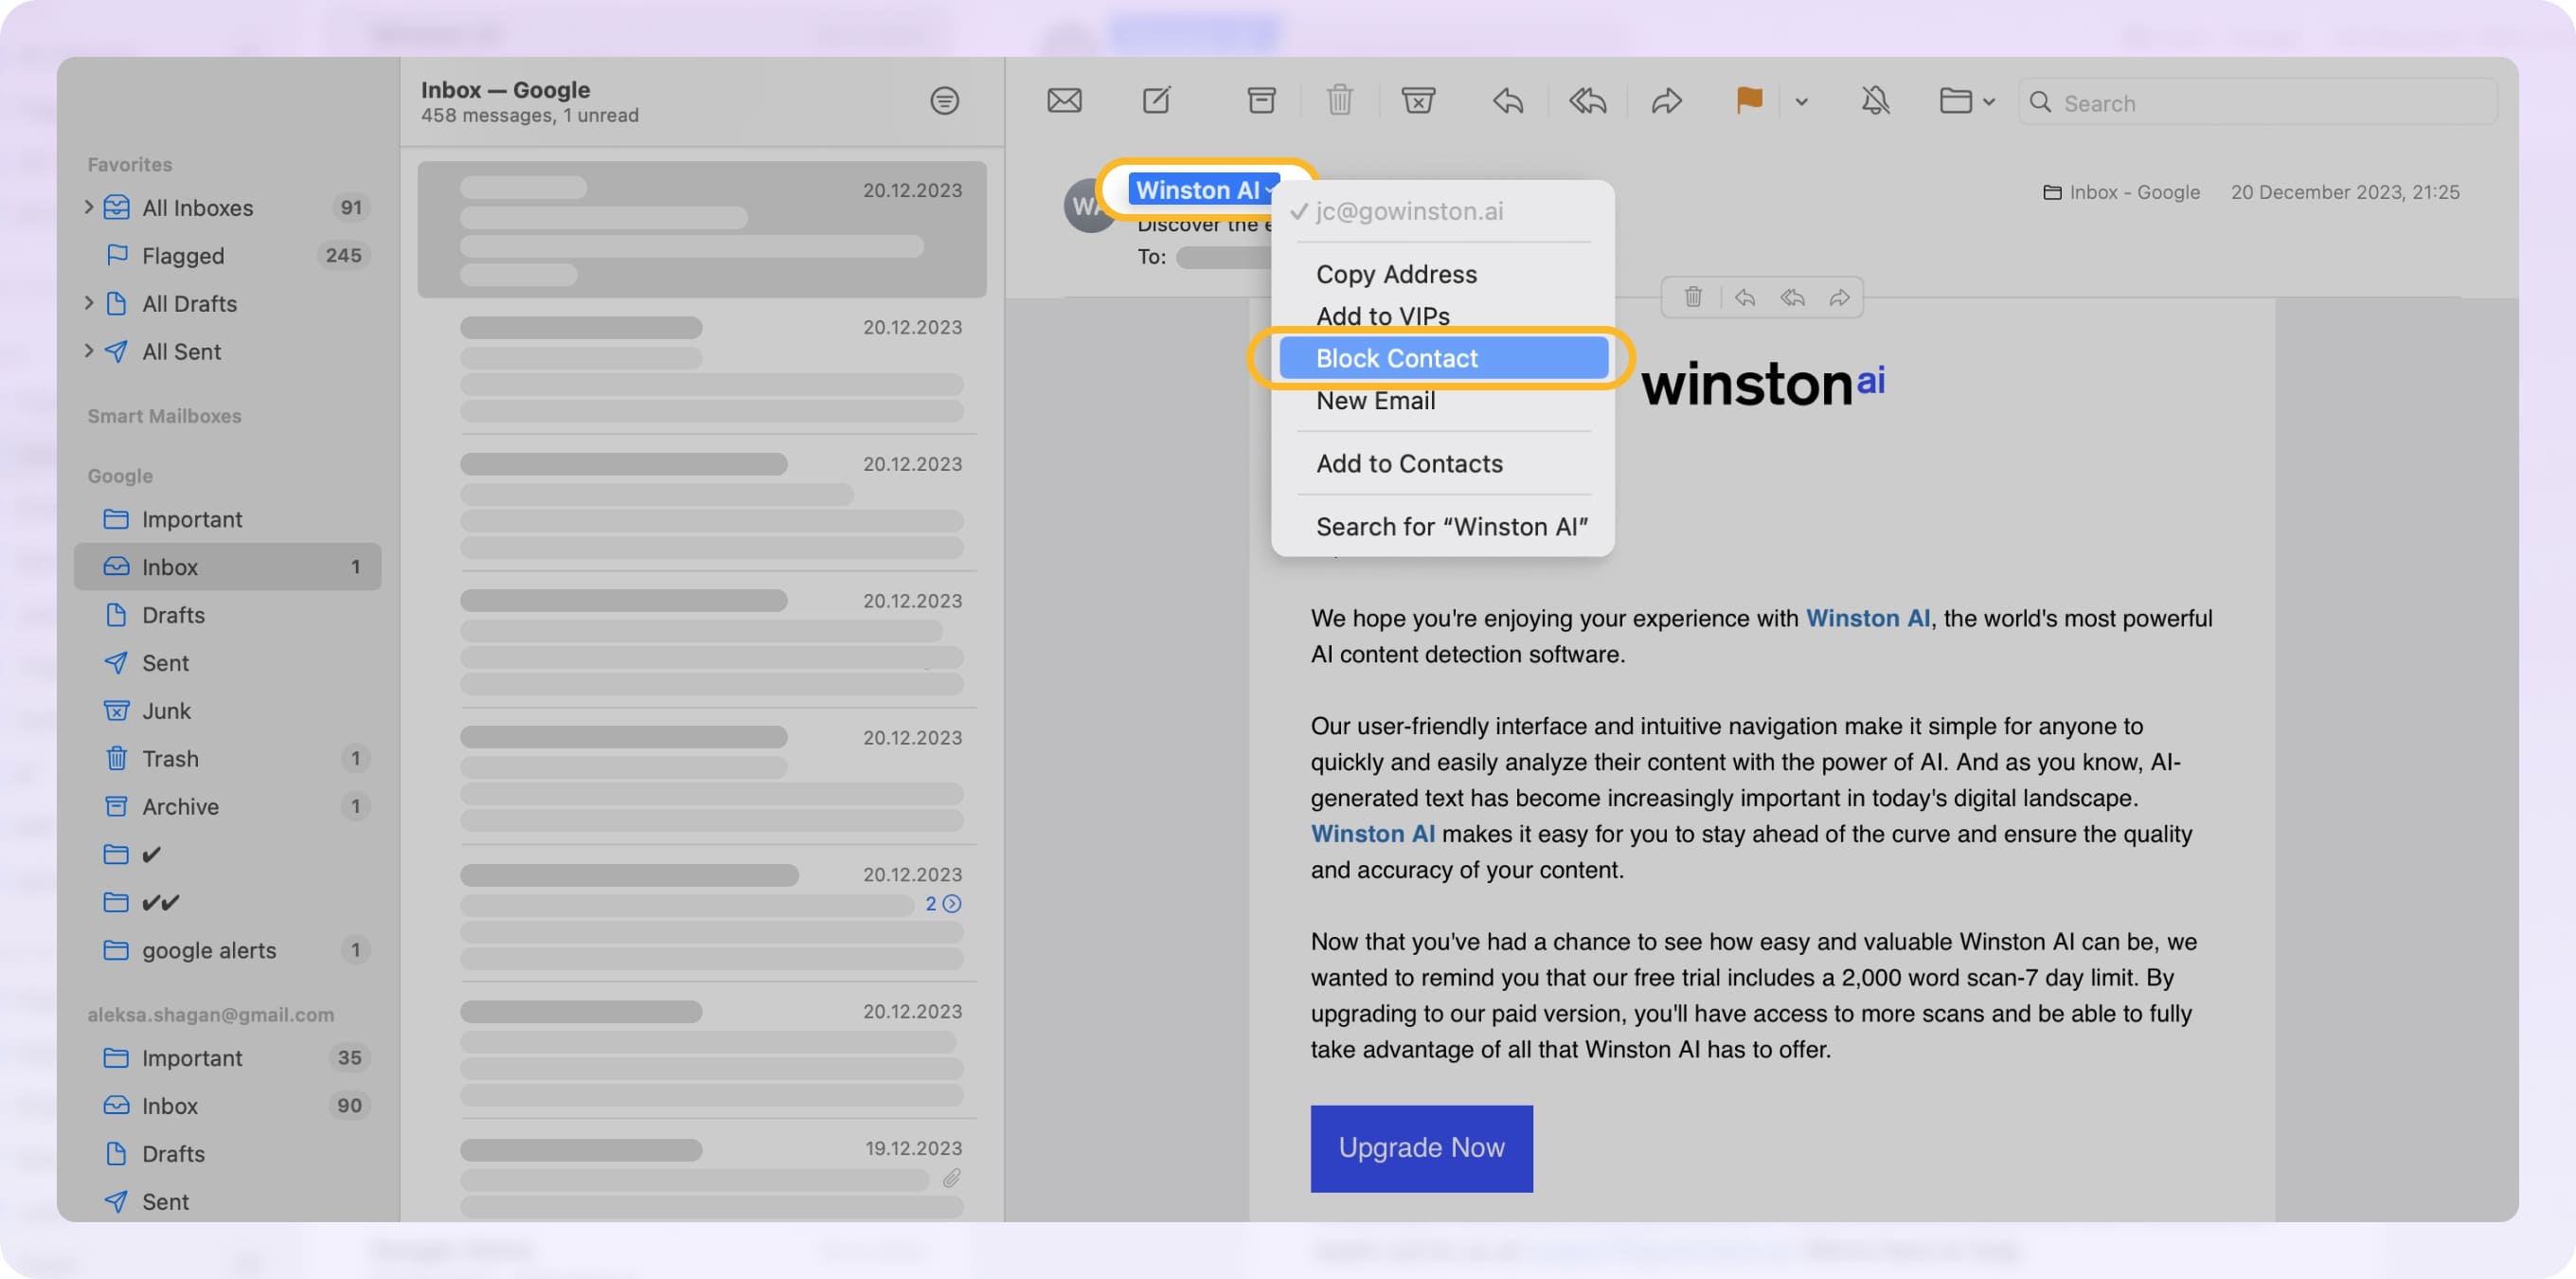
Task: Select jc@gowinston.ai in the sender menu
Action: click(x=1409, y=211)
